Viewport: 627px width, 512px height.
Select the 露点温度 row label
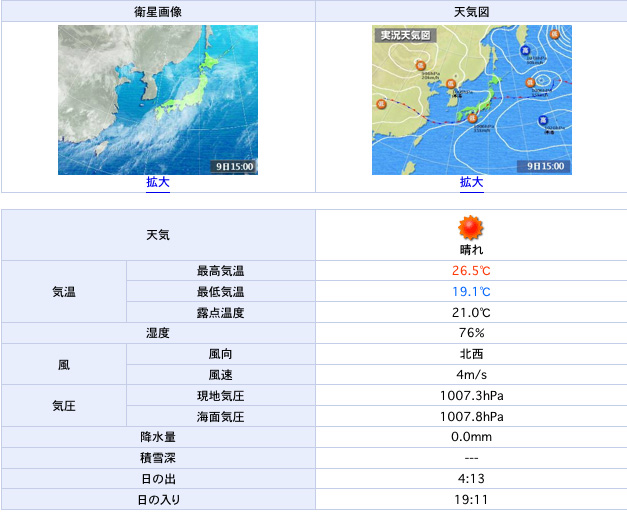tap(220, 313)
